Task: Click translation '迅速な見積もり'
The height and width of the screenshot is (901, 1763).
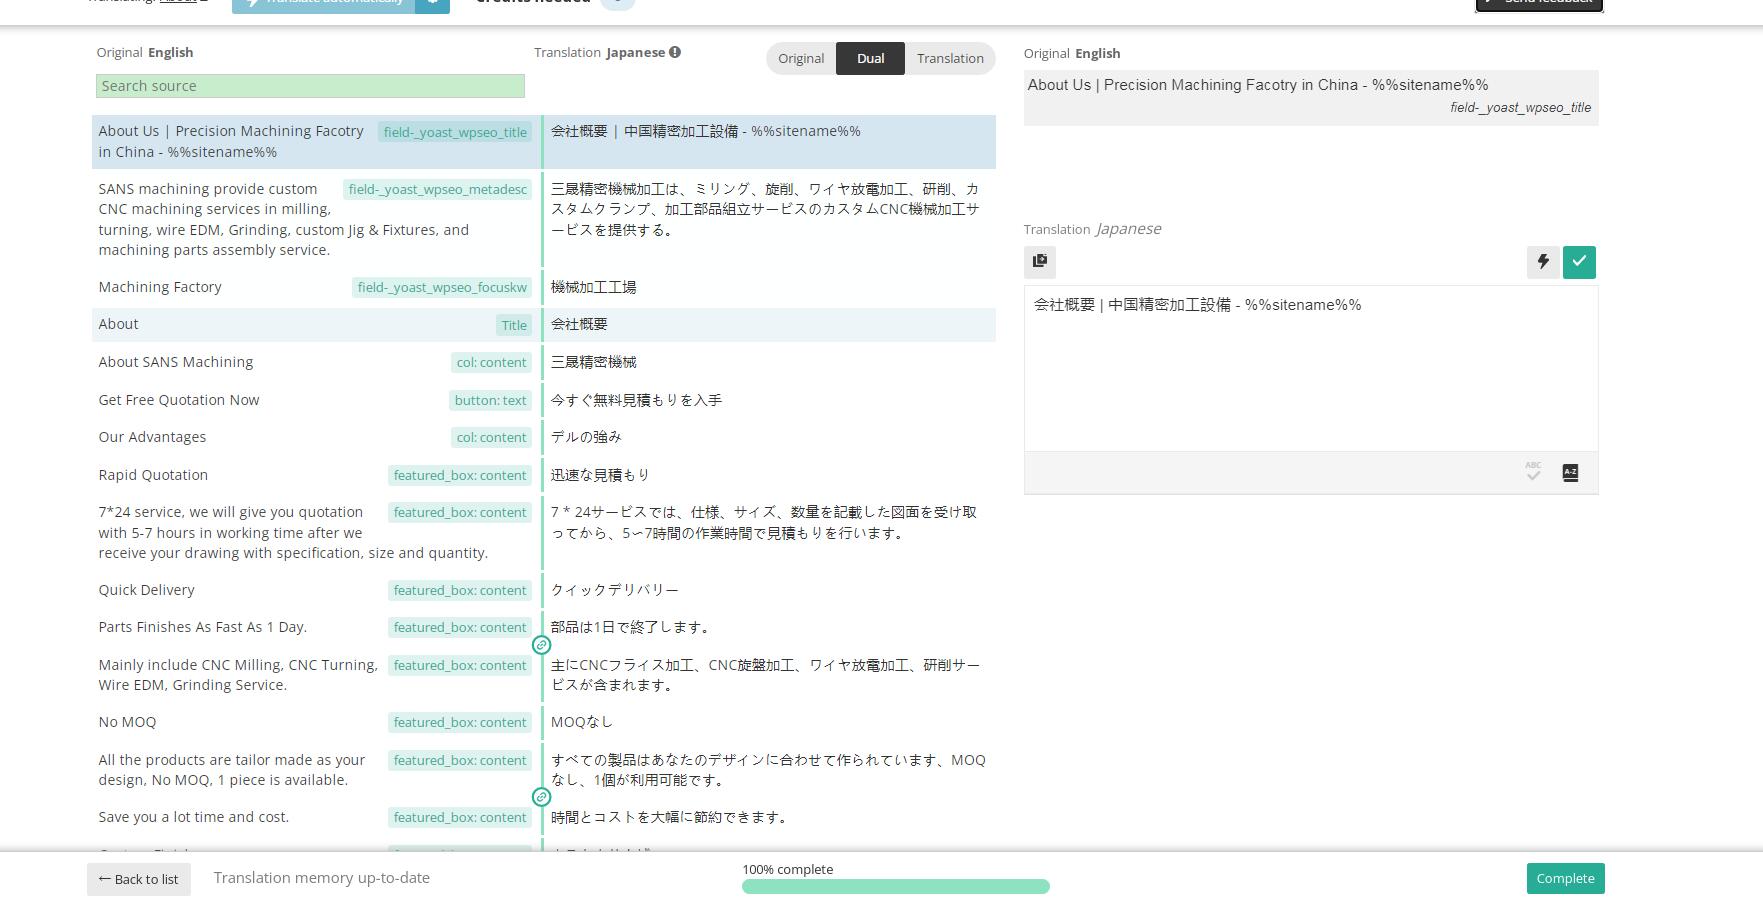Action: coord(600,475)
